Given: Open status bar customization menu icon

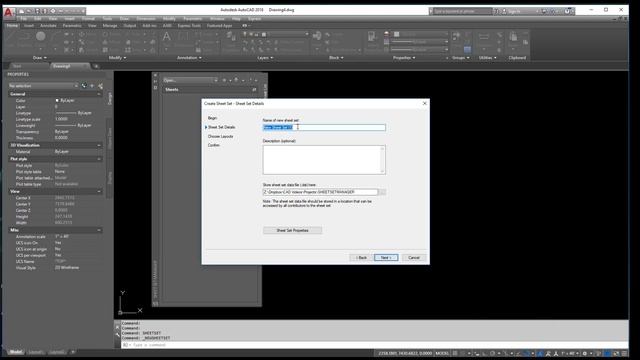Looking at the screenshot, I should tap(624, 353).
